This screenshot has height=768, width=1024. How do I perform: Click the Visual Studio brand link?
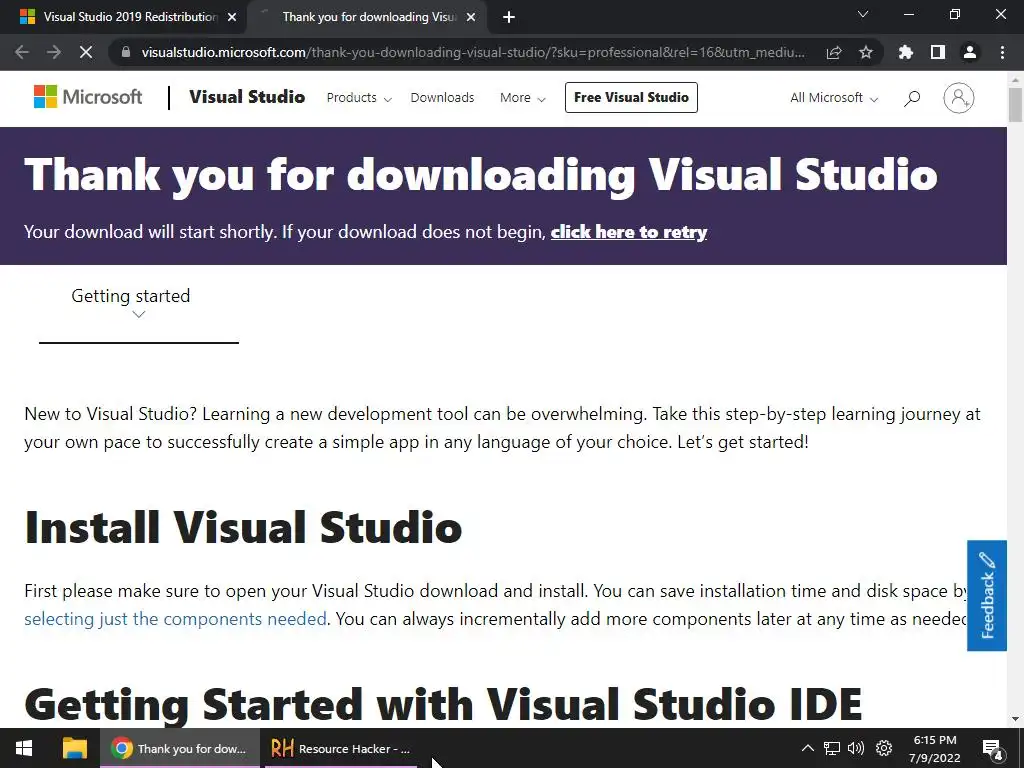[247, 97]
